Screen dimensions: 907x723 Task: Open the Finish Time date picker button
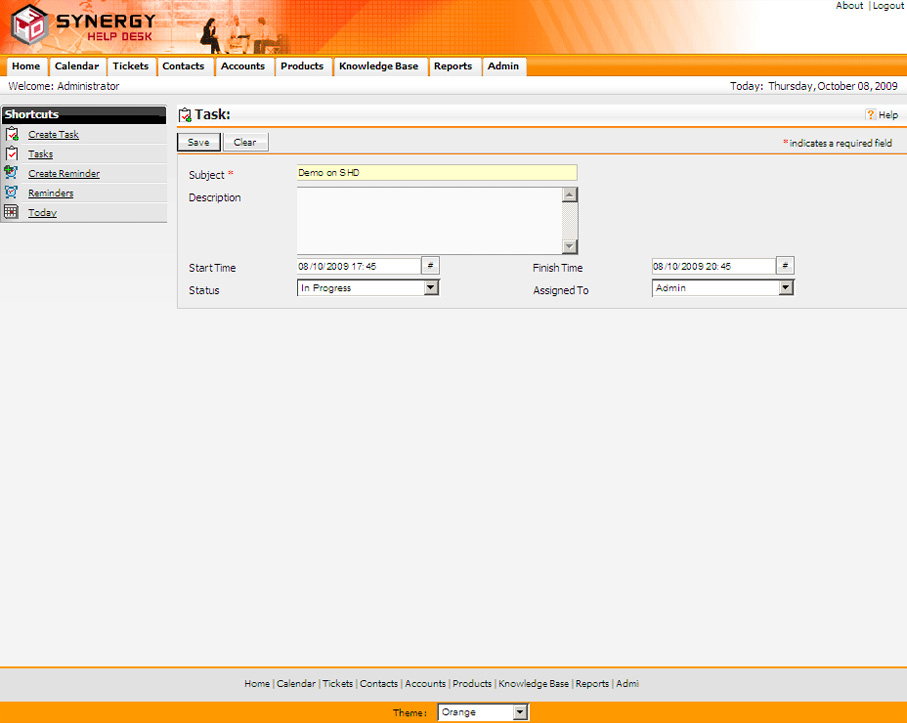click(x=785, y=266)
